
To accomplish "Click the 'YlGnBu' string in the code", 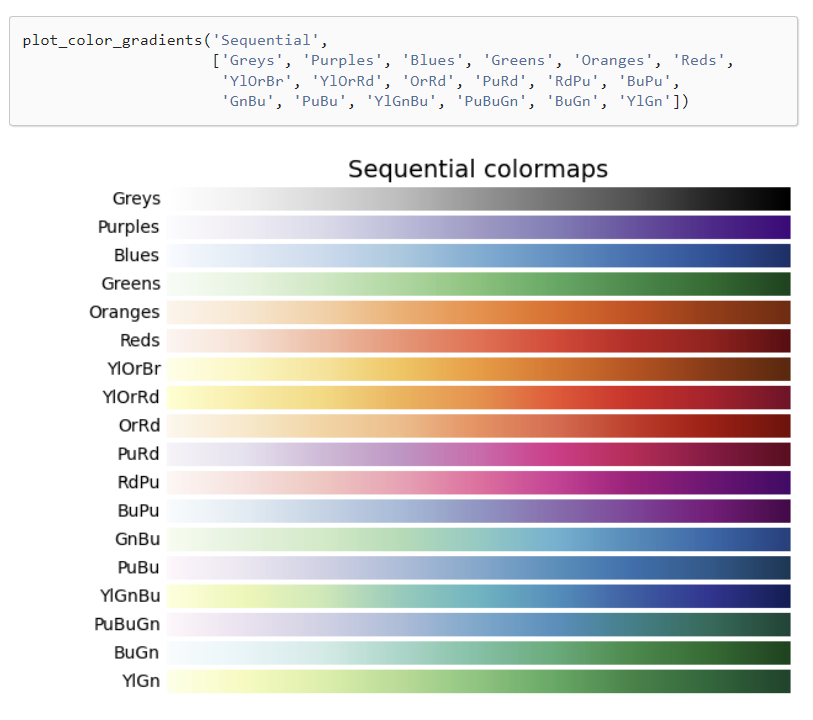I will click(401, 102).
